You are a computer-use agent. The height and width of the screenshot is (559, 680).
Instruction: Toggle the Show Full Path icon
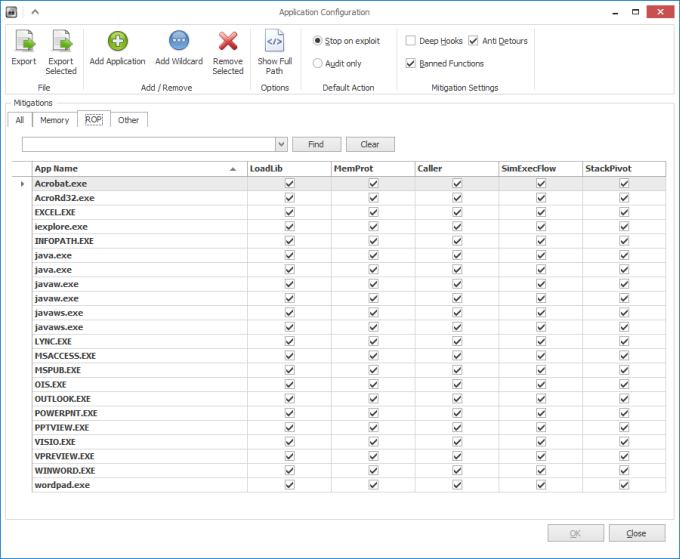[x=275, y=42]
